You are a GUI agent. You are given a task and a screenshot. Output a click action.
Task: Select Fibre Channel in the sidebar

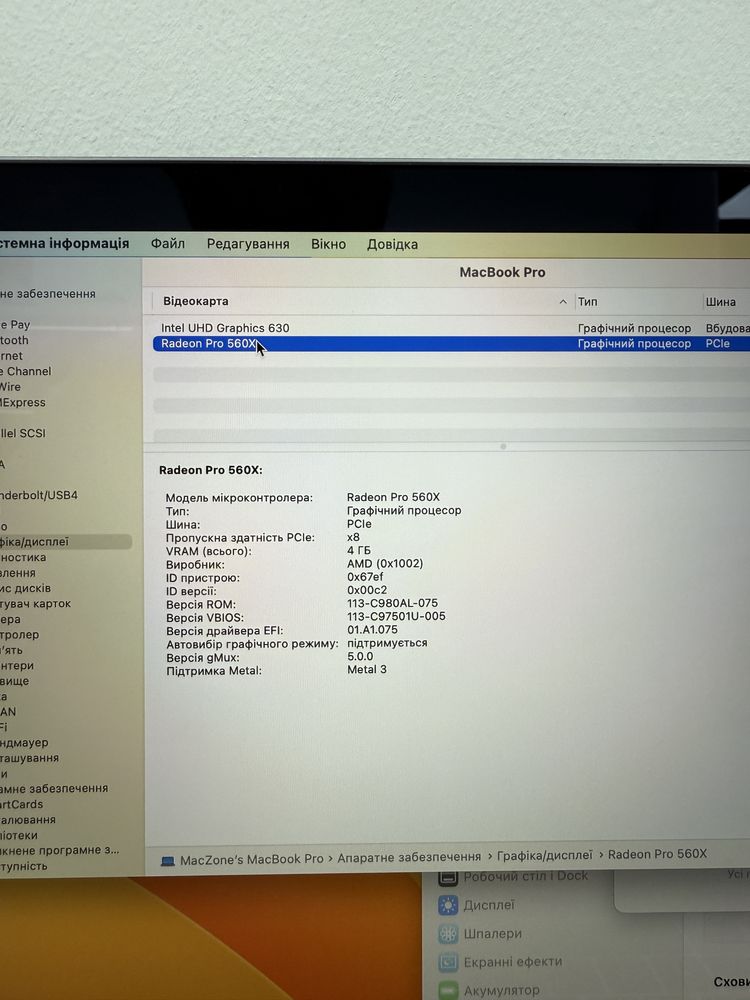[26, 371]
